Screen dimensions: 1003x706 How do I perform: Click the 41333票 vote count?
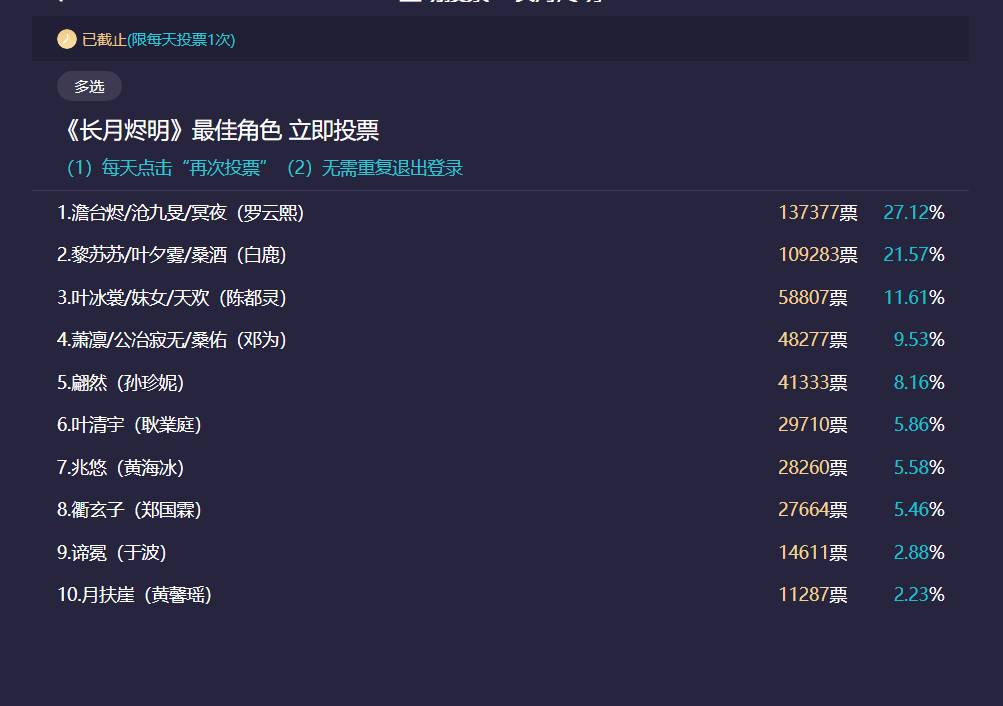pyautogui.click(x=812, y=382)
